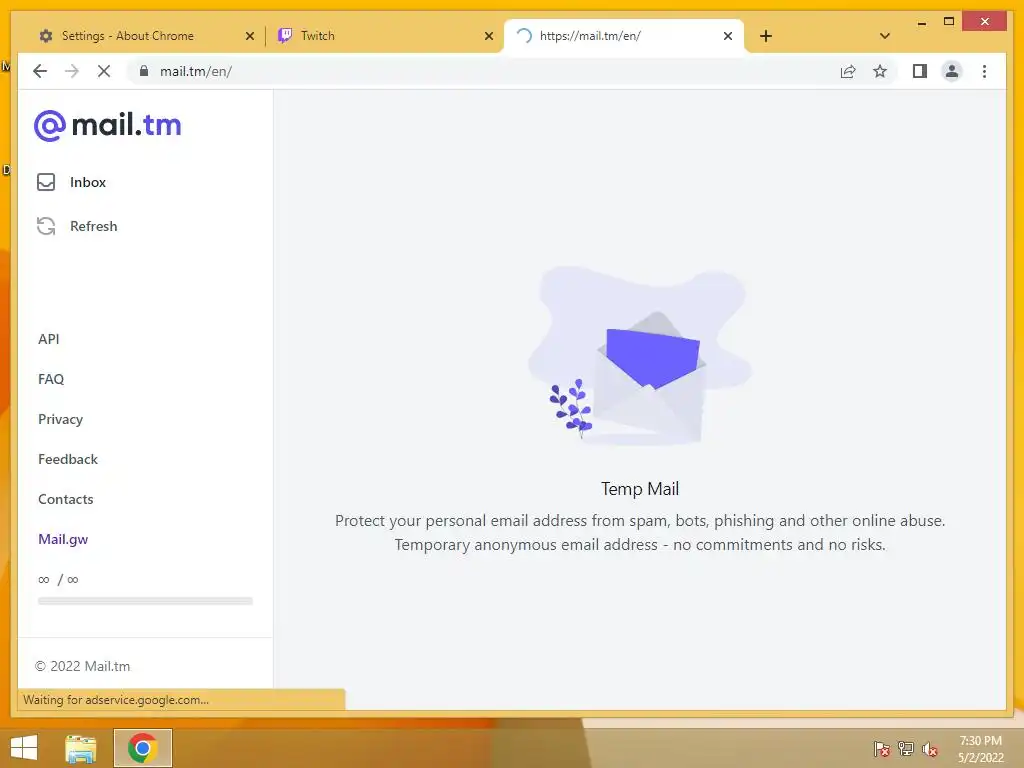Screen dimensions: 1024x768
Task: Minimize the Chrome window
Action: click(x=921, y=22)
